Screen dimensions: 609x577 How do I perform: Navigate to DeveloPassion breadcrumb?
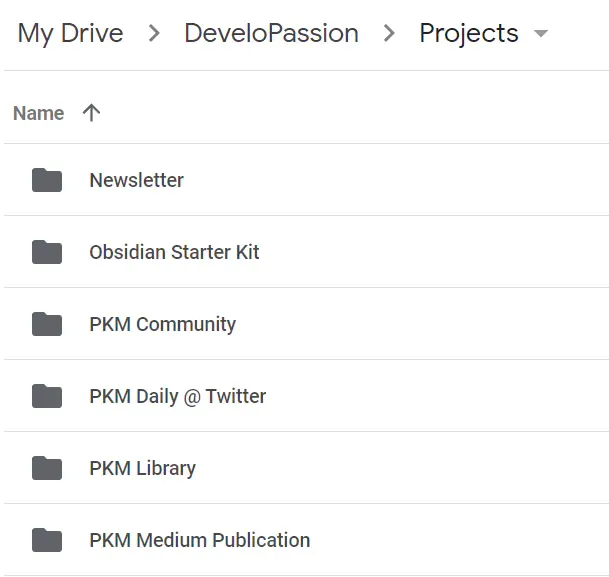point(271,33)
